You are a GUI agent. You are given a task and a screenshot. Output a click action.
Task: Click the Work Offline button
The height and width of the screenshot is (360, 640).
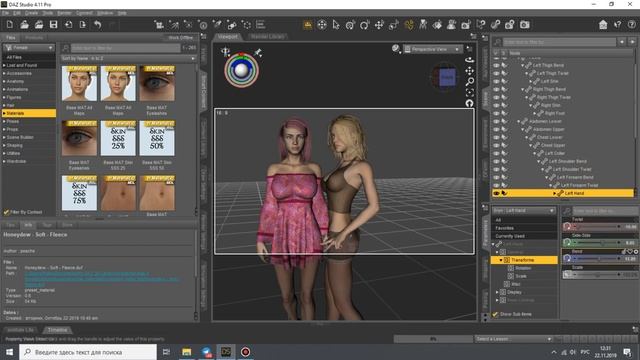pos(181,38)
